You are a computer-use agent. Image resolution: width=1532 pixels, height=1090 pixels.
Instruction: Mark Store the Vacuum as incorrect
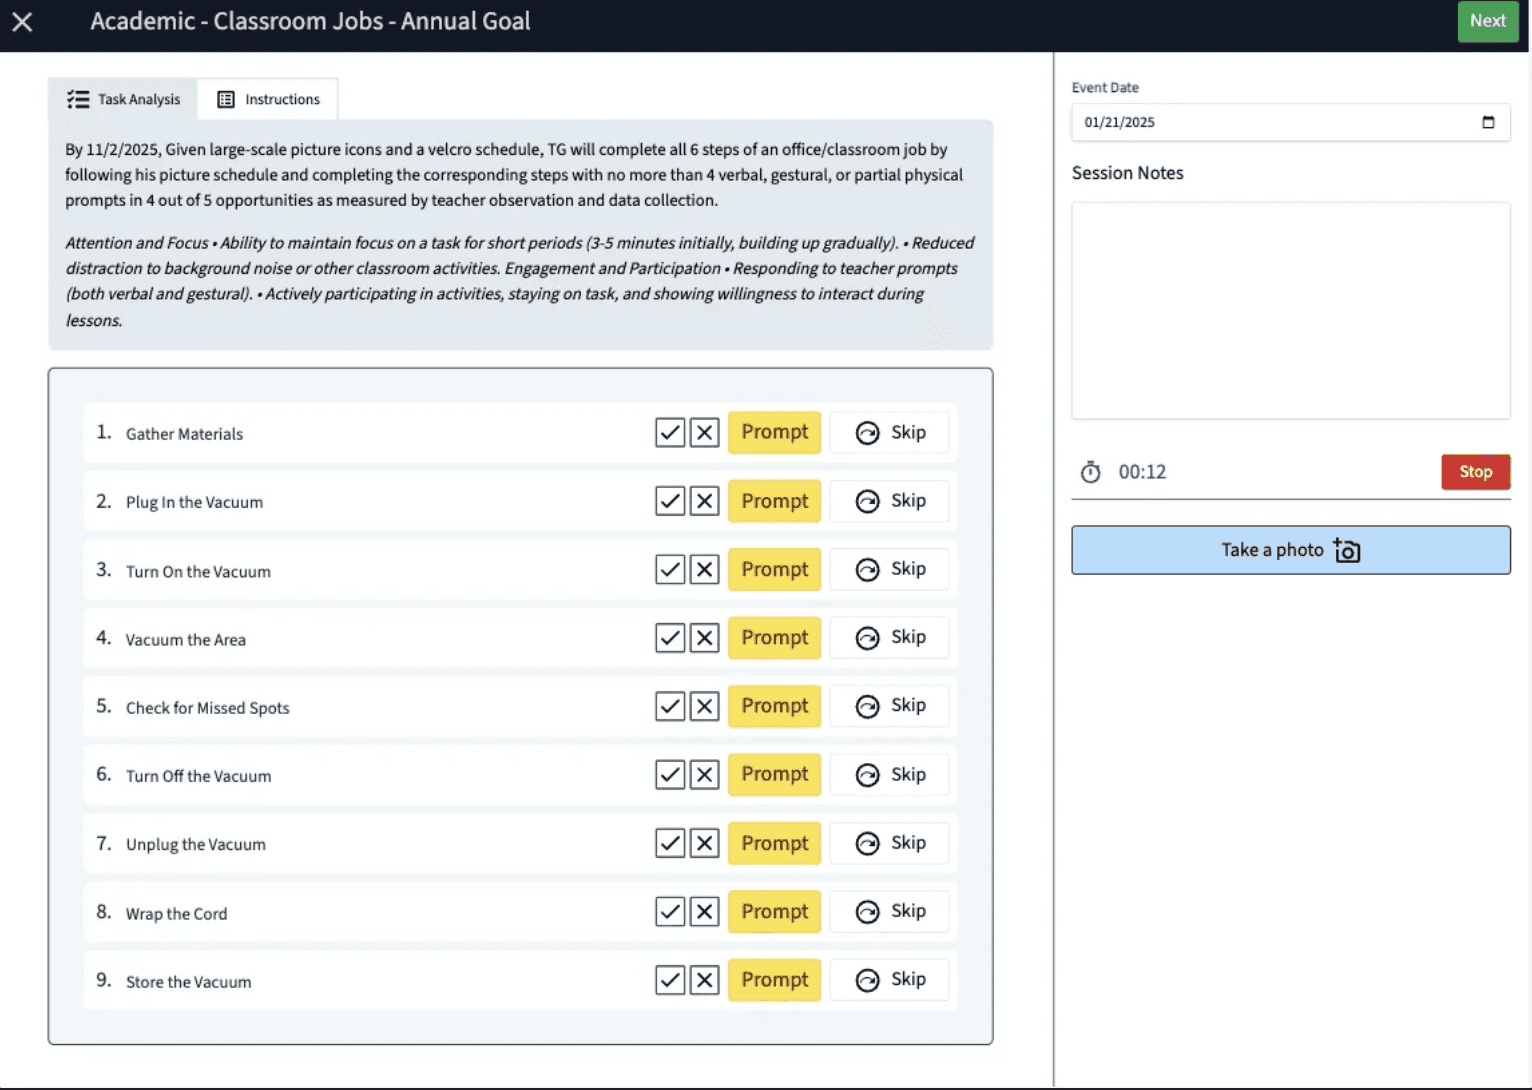click(x=705, y=980)
